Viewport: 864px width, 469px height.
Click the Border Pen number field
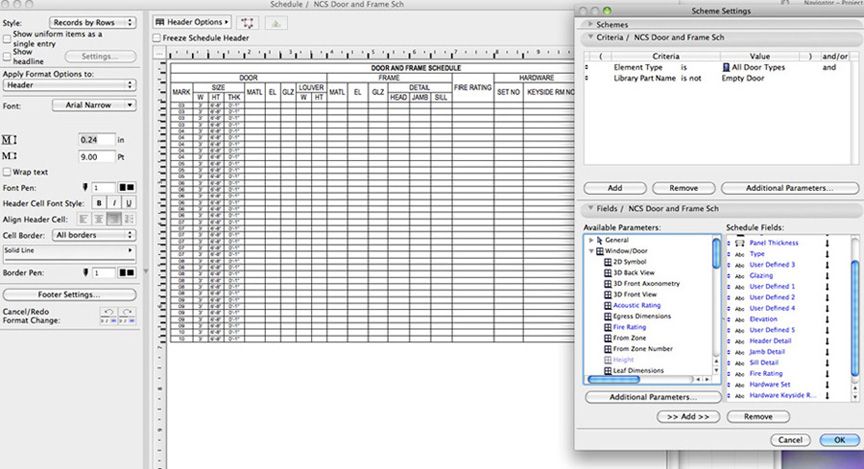pos(103,273)
